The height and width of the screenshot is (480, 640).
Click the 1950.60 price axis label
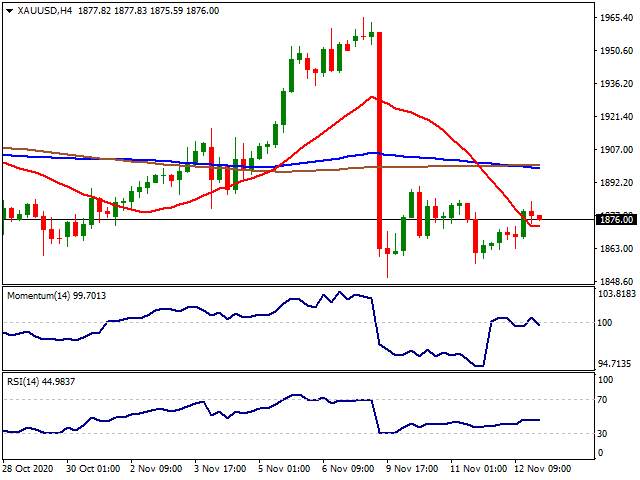coord(616,51)
